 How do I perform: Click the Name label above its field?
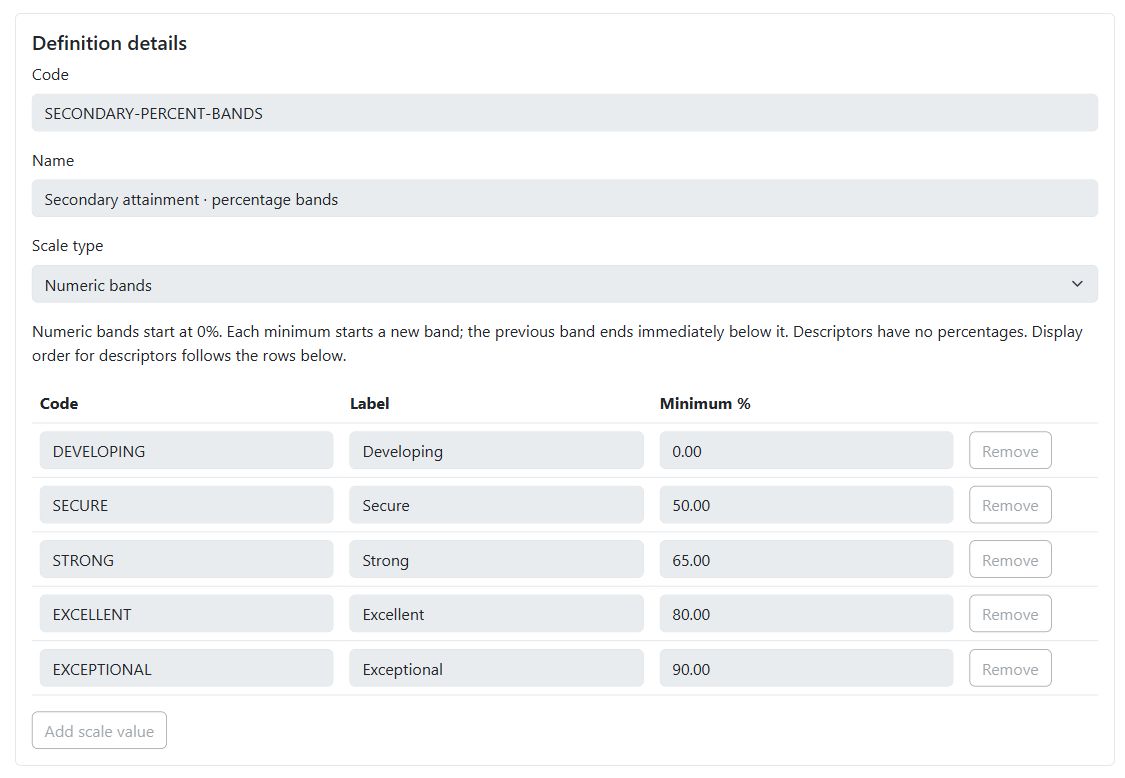click(x=52, y=160)
